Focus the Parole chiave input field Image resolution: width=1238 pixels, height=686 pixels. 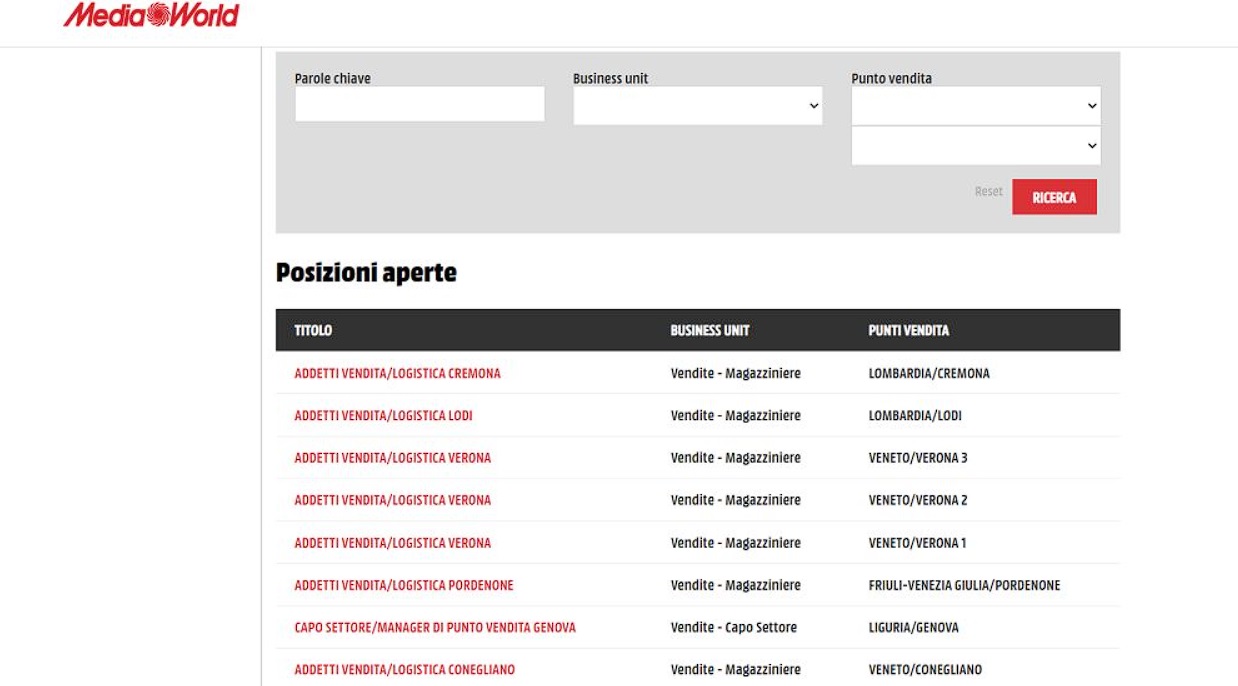click(x=420, y=104)
